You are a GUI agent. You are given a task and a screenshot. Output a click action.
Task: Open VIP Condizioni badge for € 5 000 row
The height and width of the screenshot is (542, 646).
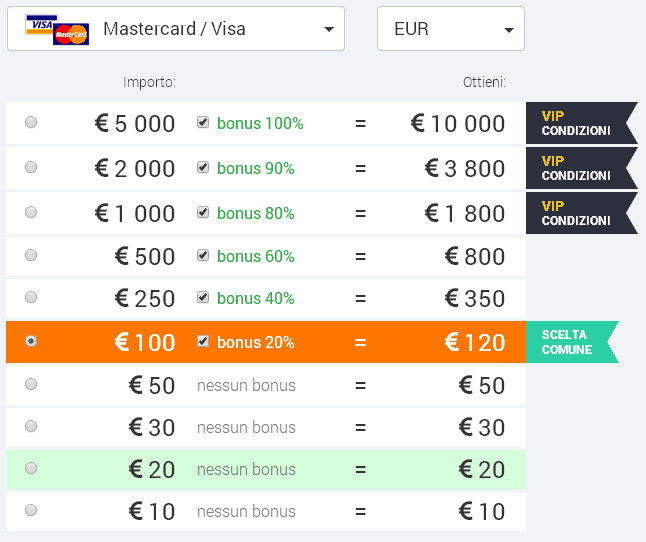point(582,123)
